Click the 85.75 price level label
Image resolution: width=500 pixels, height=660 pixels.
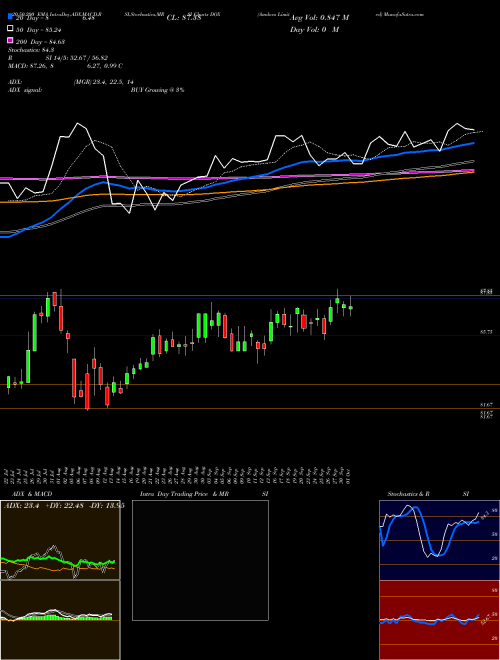point(486,332)
